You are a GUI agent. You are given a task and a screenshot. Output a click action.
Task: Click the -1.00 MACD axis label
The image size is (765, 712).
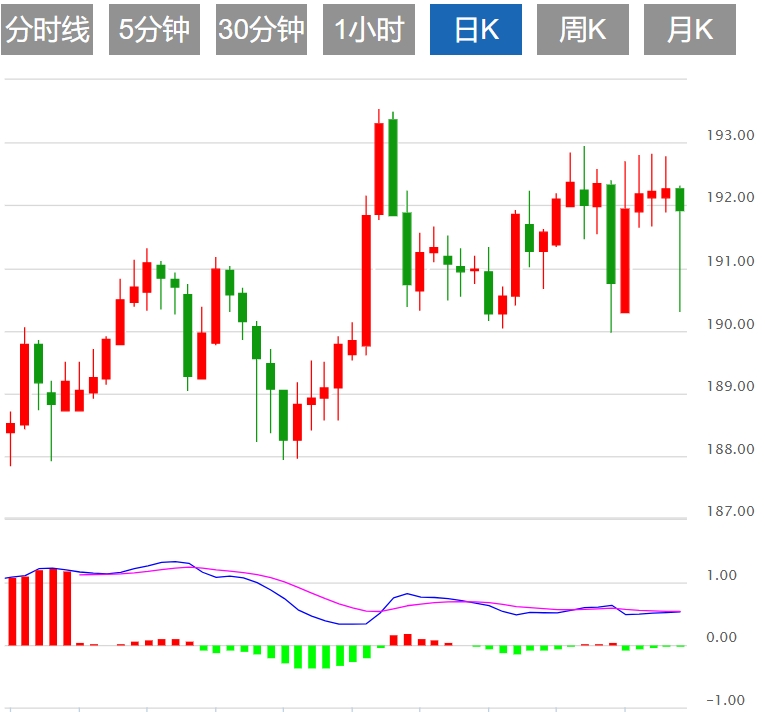pyautogui.click(x=726, y=700)
